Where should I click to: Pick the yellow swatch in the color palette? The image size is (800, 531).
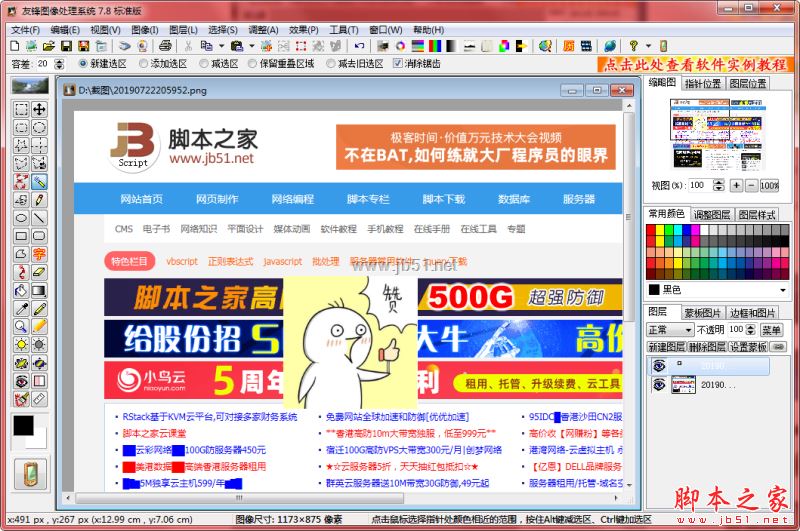point(660,230)
